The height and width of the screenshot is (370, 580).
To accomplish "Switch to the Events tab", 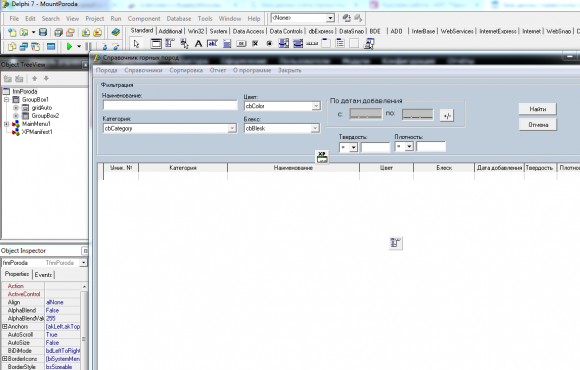I will tap(43, 275).
